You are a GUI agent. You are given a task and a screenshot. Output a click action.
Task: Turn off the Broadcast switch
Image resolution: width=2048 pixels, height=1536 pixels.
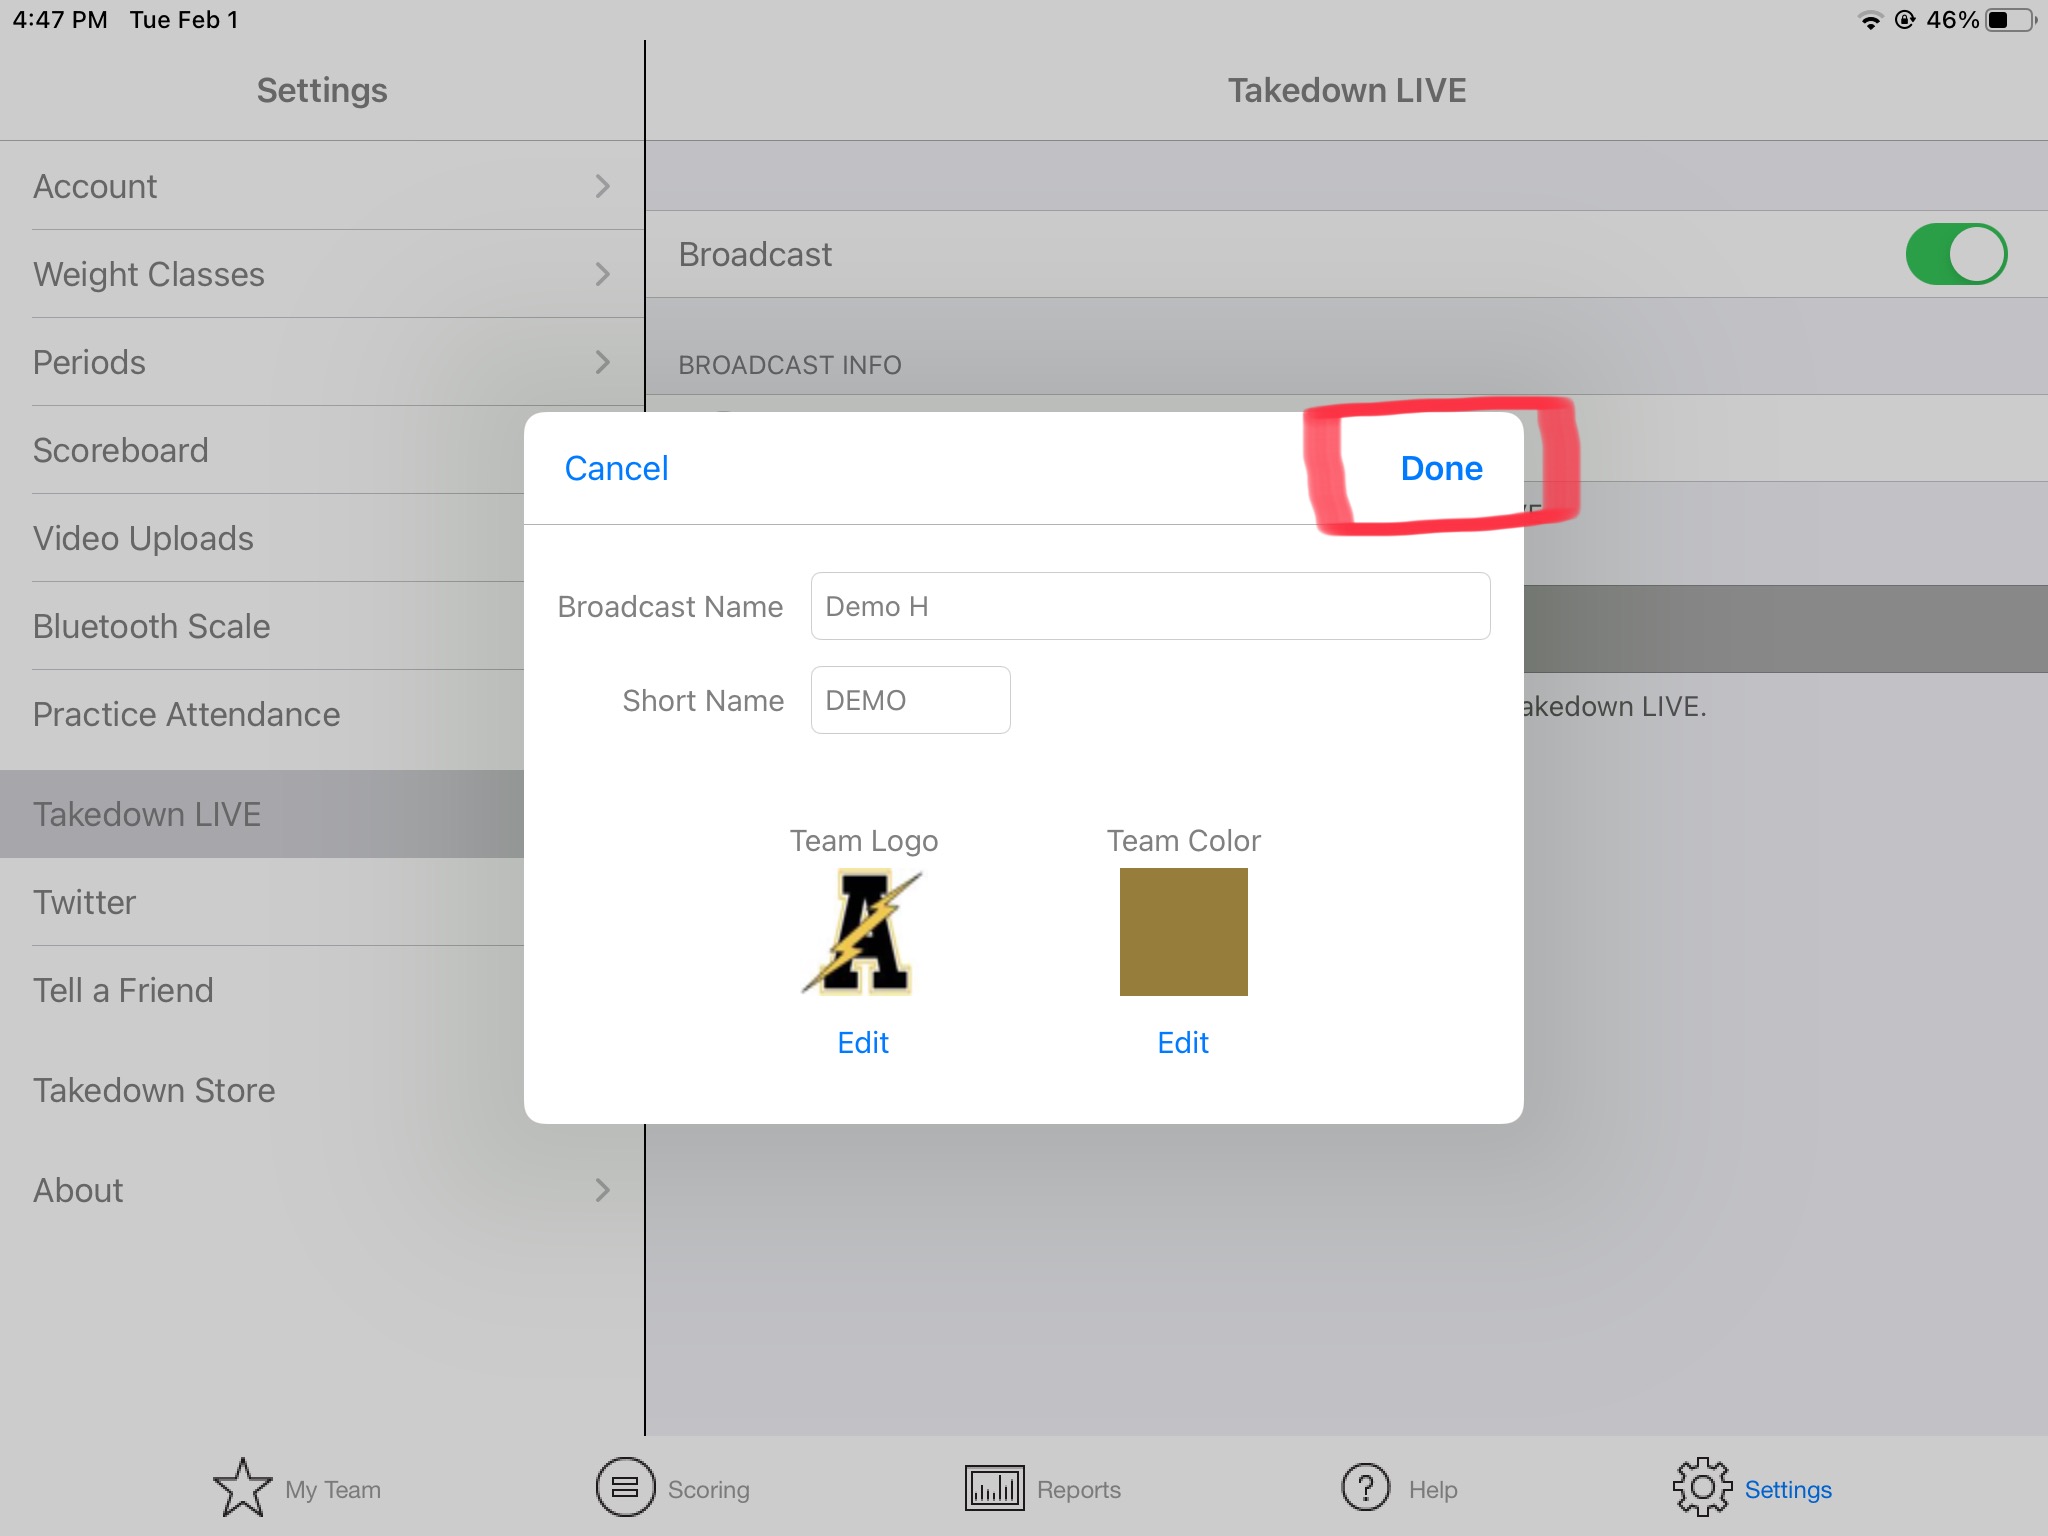(x=1955, y=254)
